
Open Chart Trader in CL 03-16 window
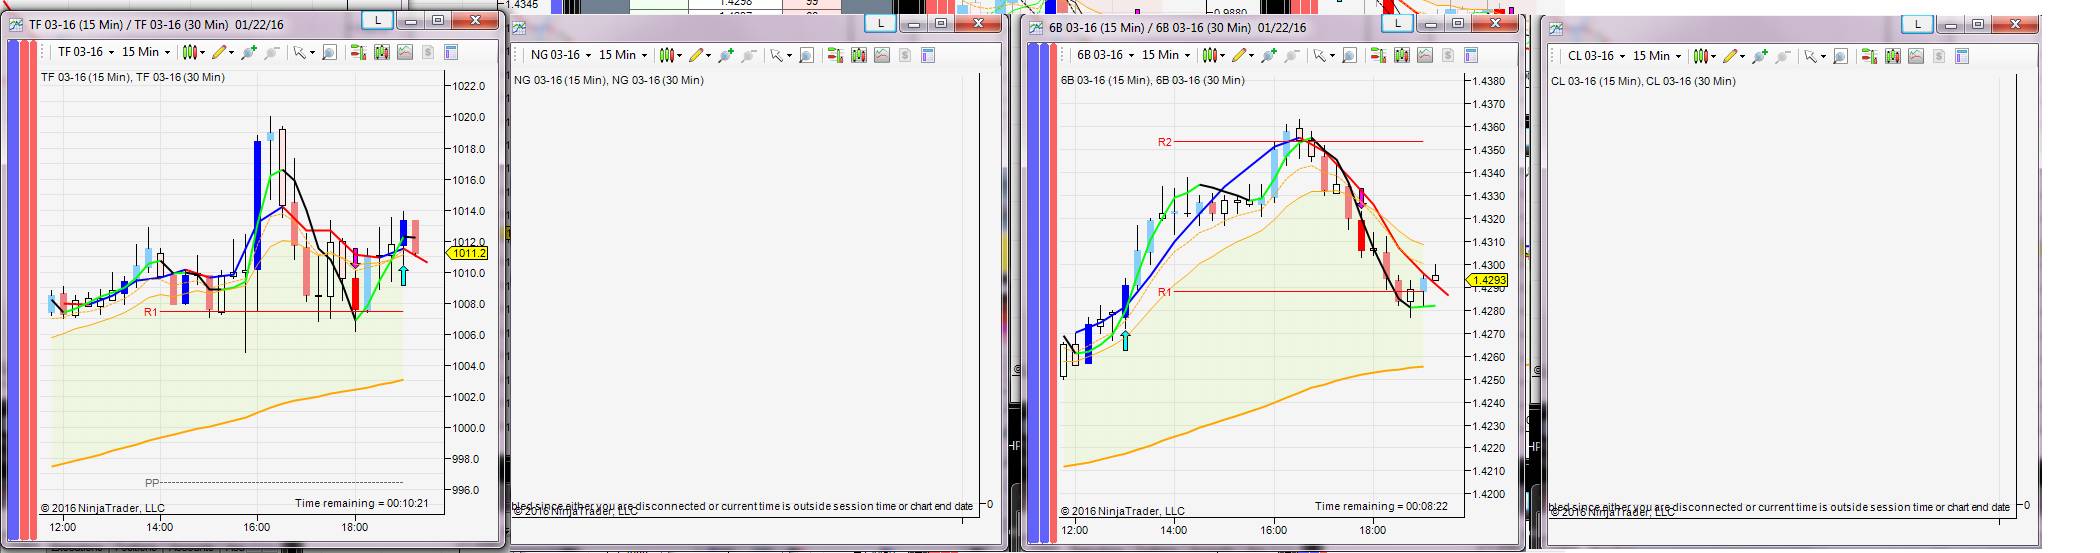pos(1869,56)
